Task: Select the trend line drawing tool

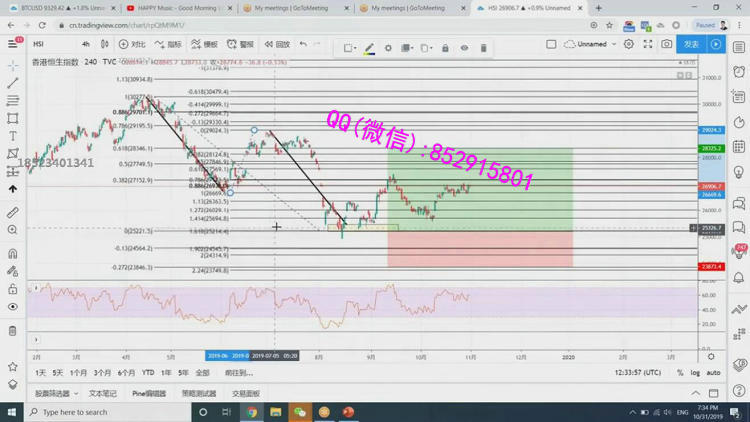Action: point(13,83)
